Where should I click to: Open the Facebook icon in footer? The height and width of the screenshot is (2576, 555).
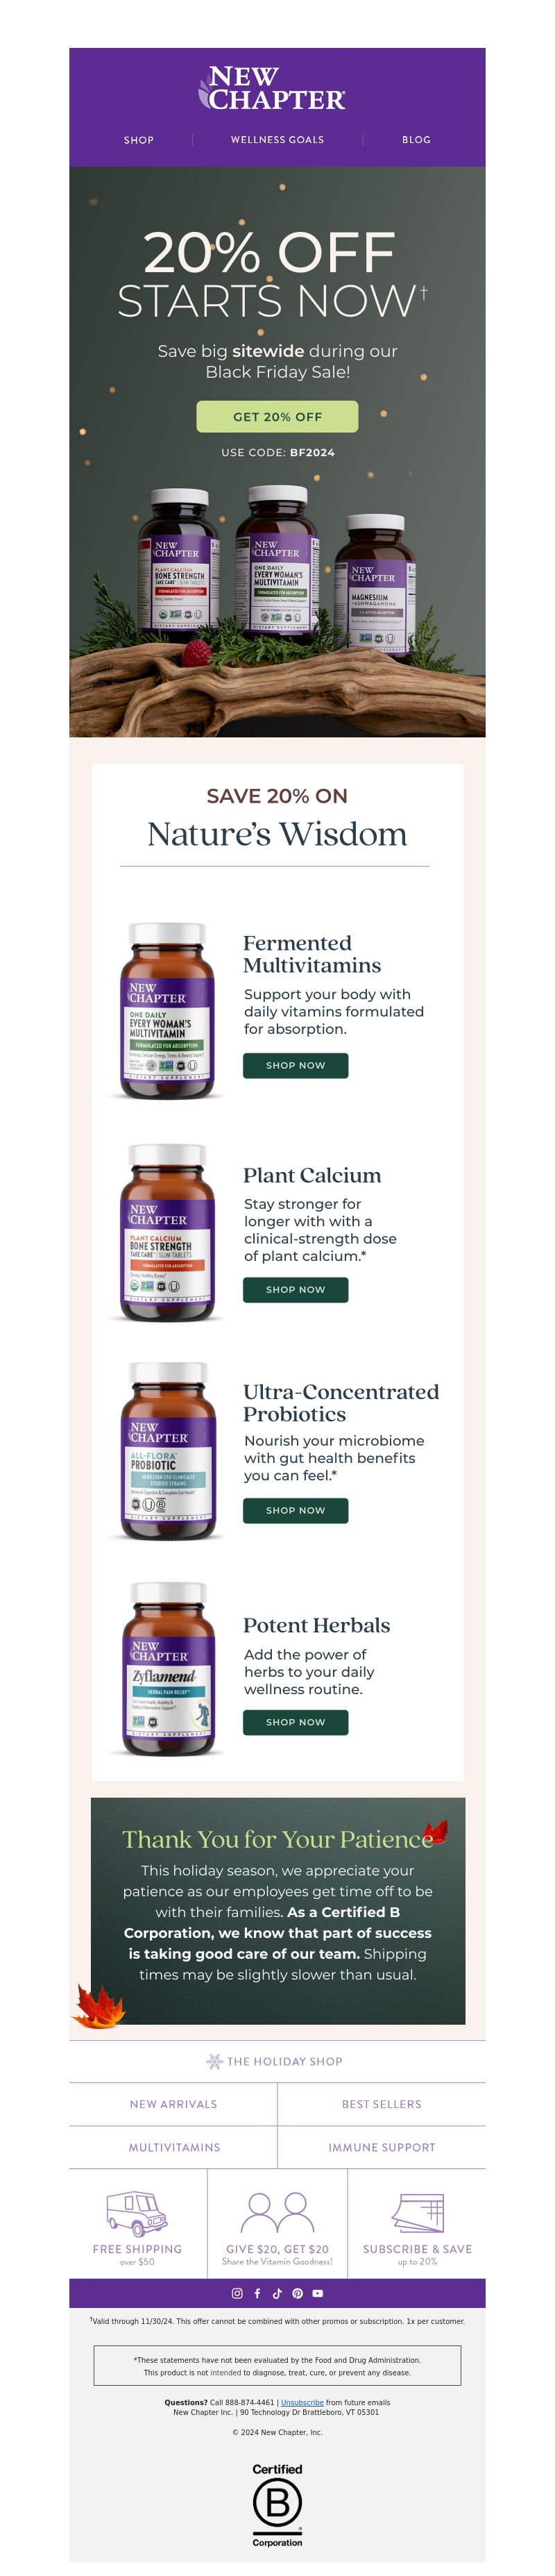click(x=257, y=2293)
